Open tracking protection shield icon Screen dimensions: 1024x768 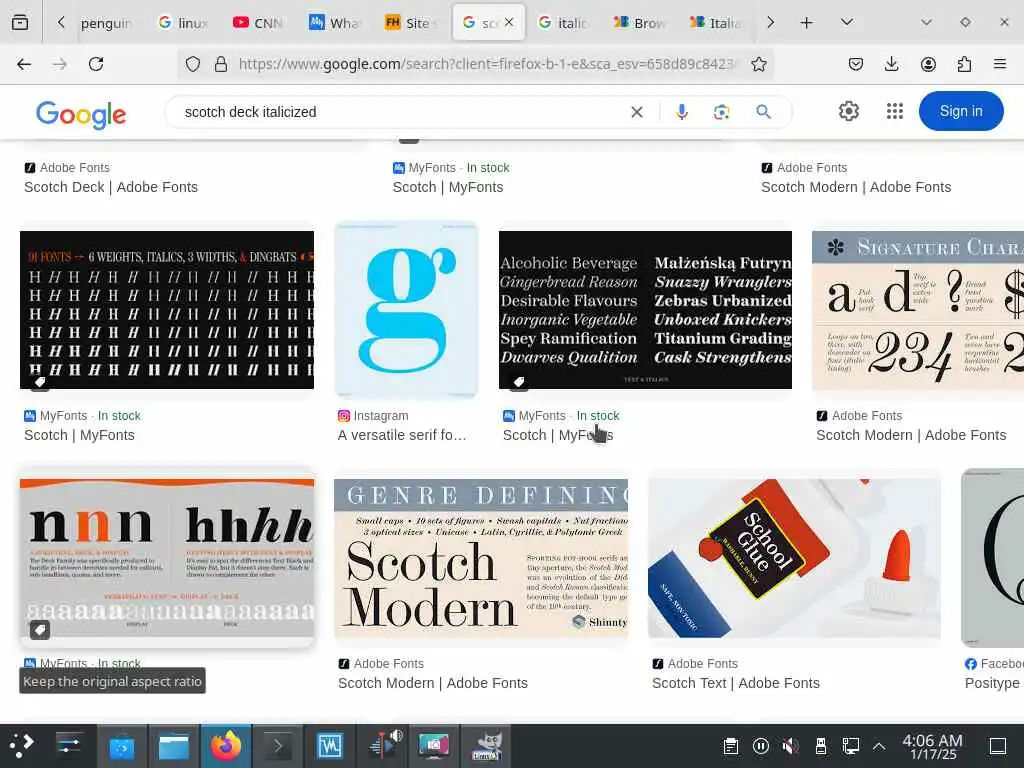[x=193, y=64]
